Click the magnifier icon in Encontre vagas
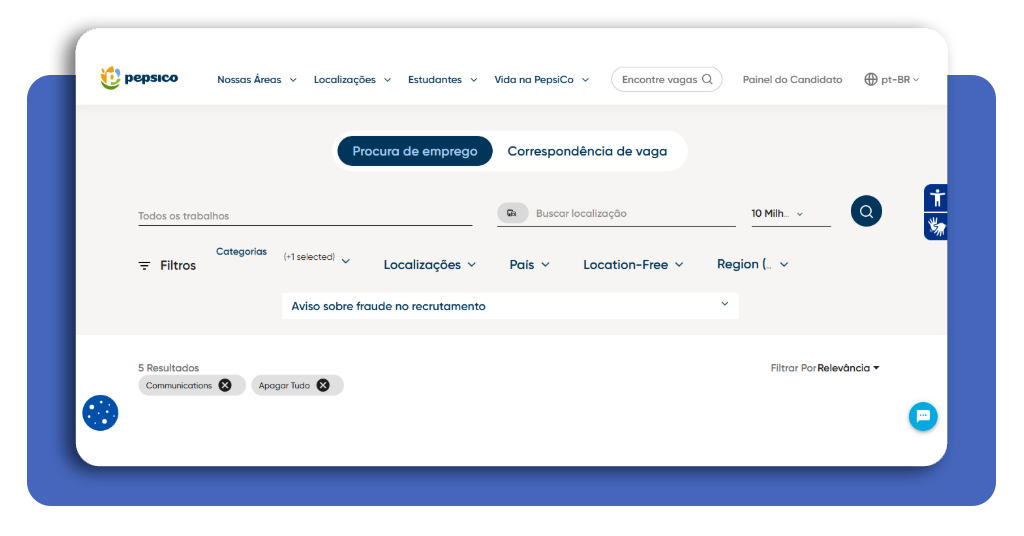This screenshot has width=1024, height=536. click(x=707, y=80)
